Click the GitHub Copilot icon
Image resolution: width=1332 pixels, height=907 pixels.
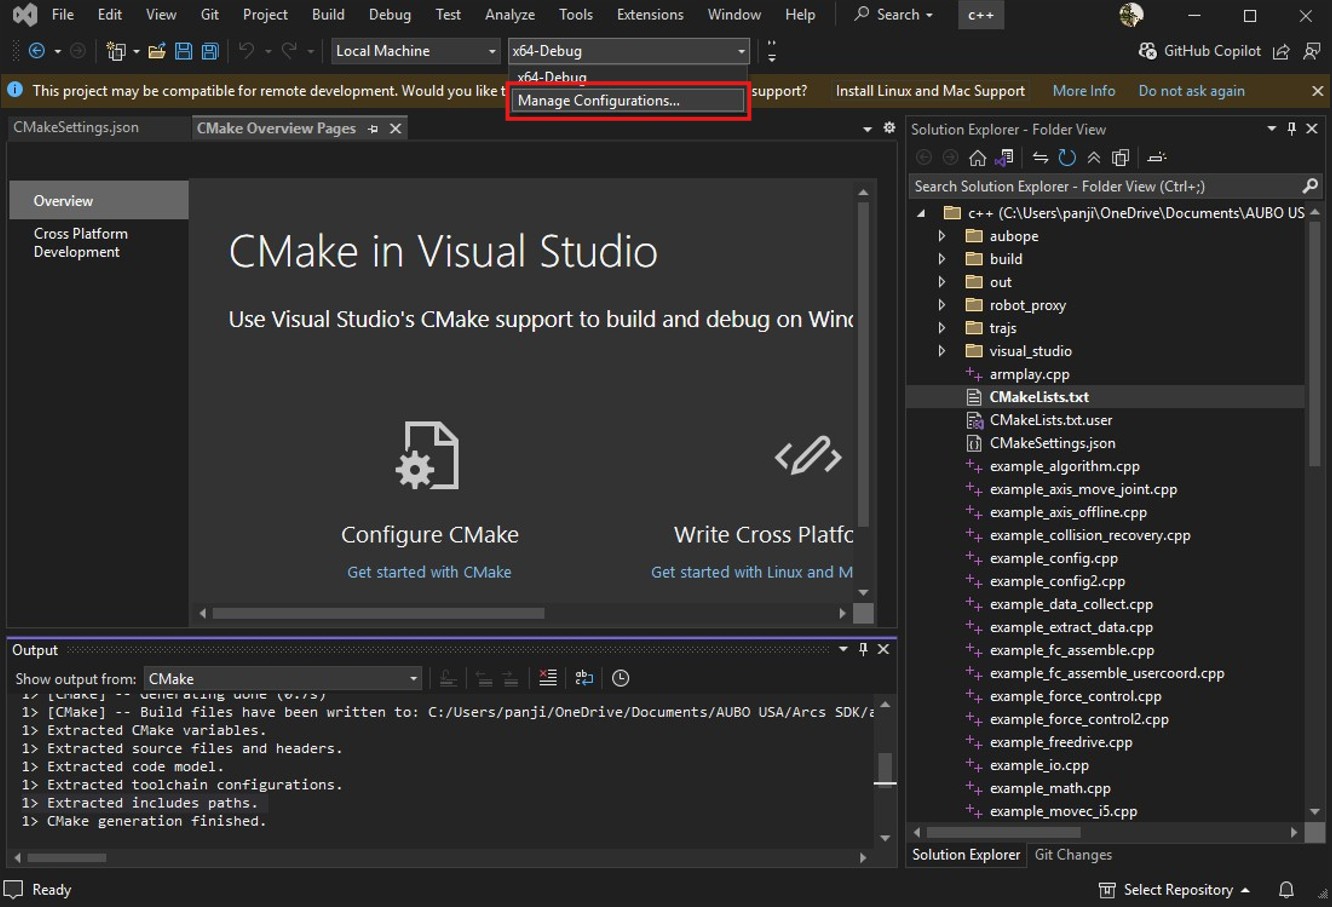tap(1148, 51)
